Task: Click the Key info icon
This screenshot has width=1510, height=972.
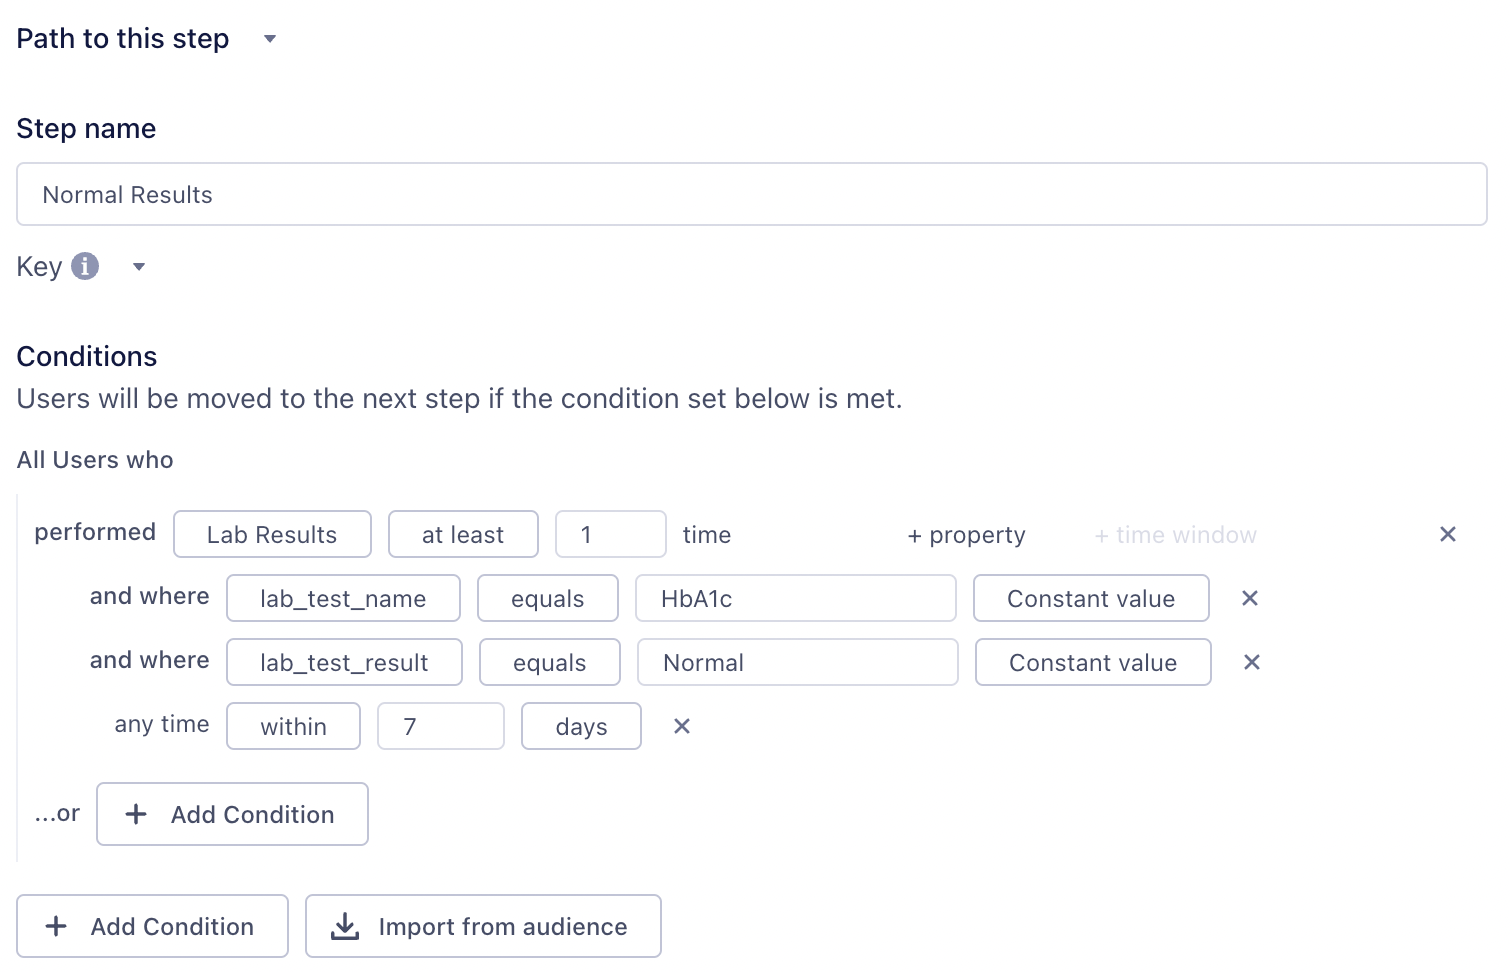Action: pos(85,266)
